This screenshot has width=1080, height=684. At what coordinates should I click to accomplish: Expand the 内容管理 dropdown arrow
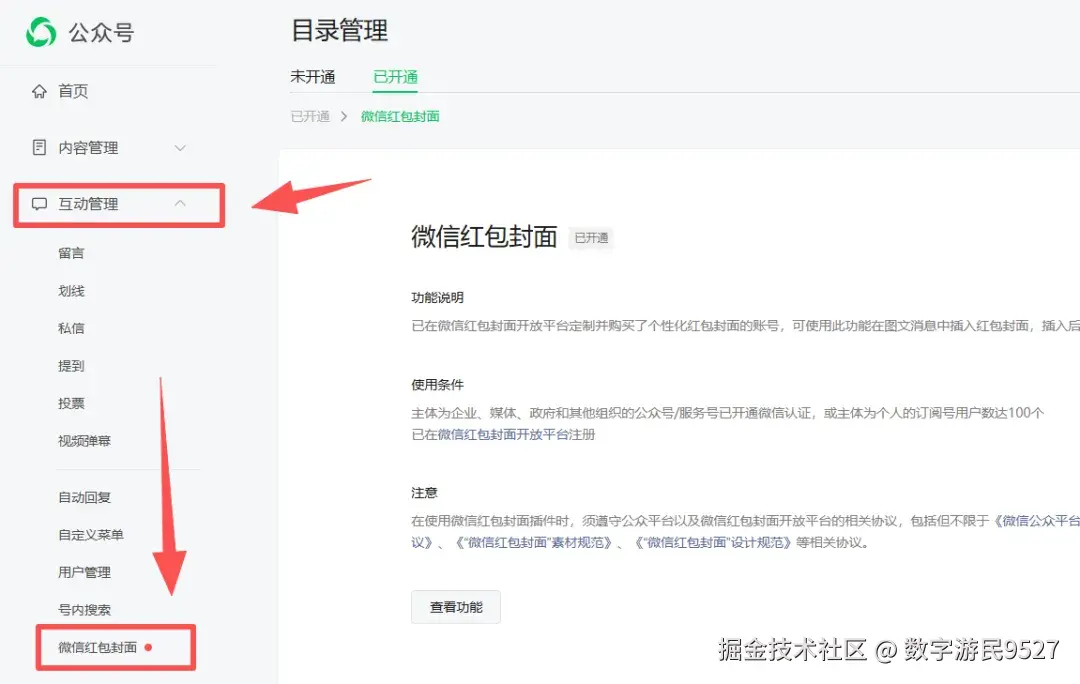[x=180, y=147]
